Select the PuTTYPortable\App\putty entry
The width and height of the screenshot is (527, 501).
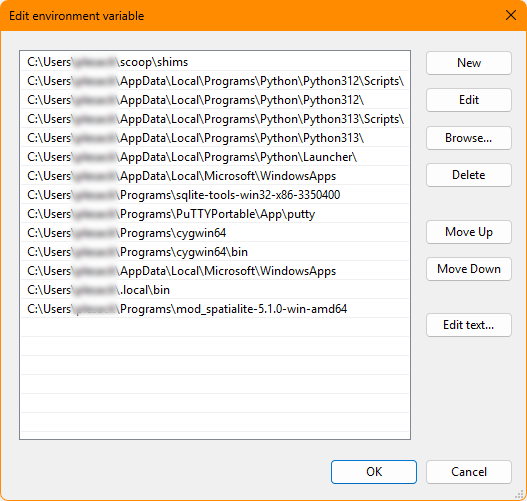click(215, 214)
